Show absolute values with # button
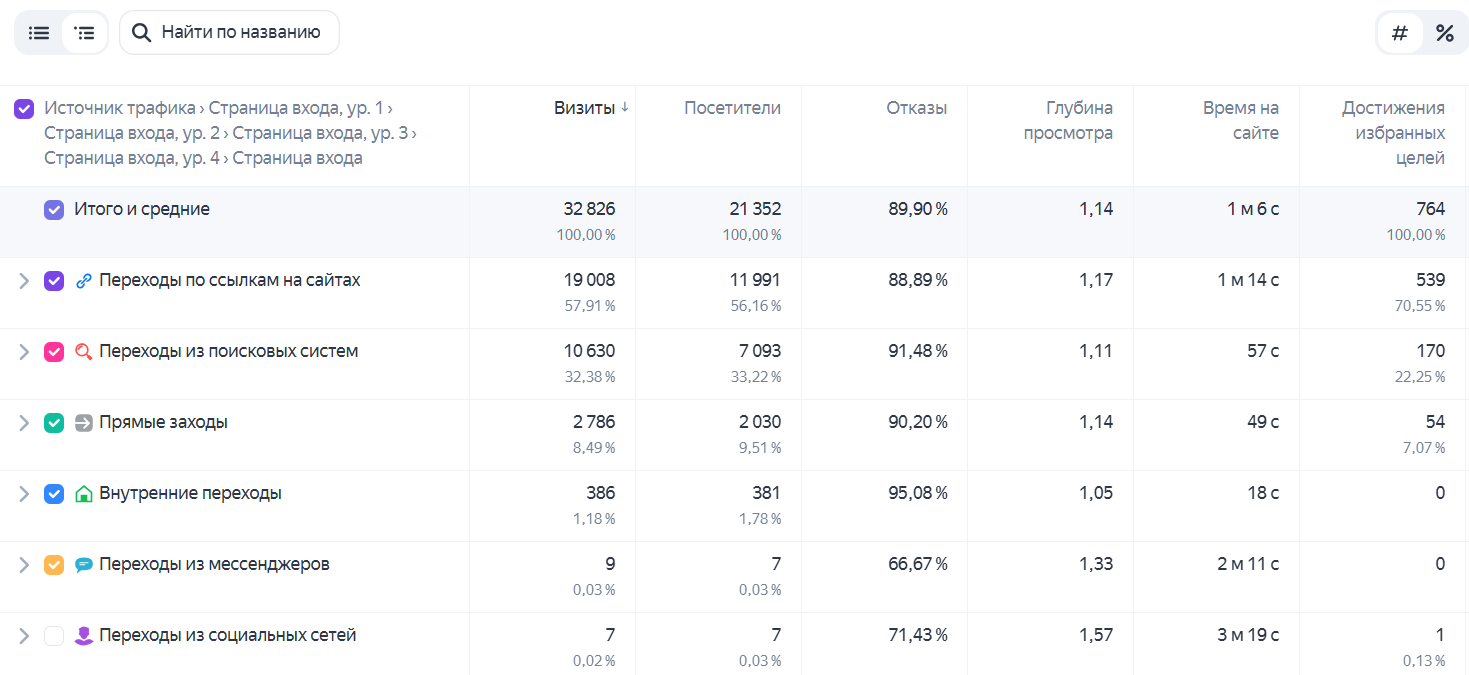 point(1400,33)
